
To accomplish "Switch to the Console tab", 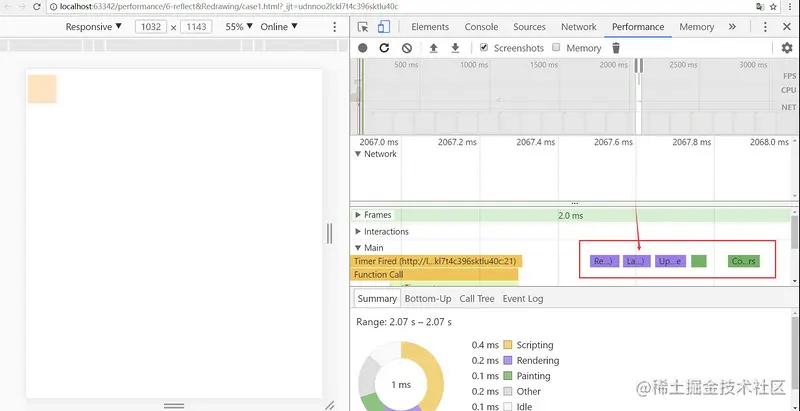I will [481, 27].
